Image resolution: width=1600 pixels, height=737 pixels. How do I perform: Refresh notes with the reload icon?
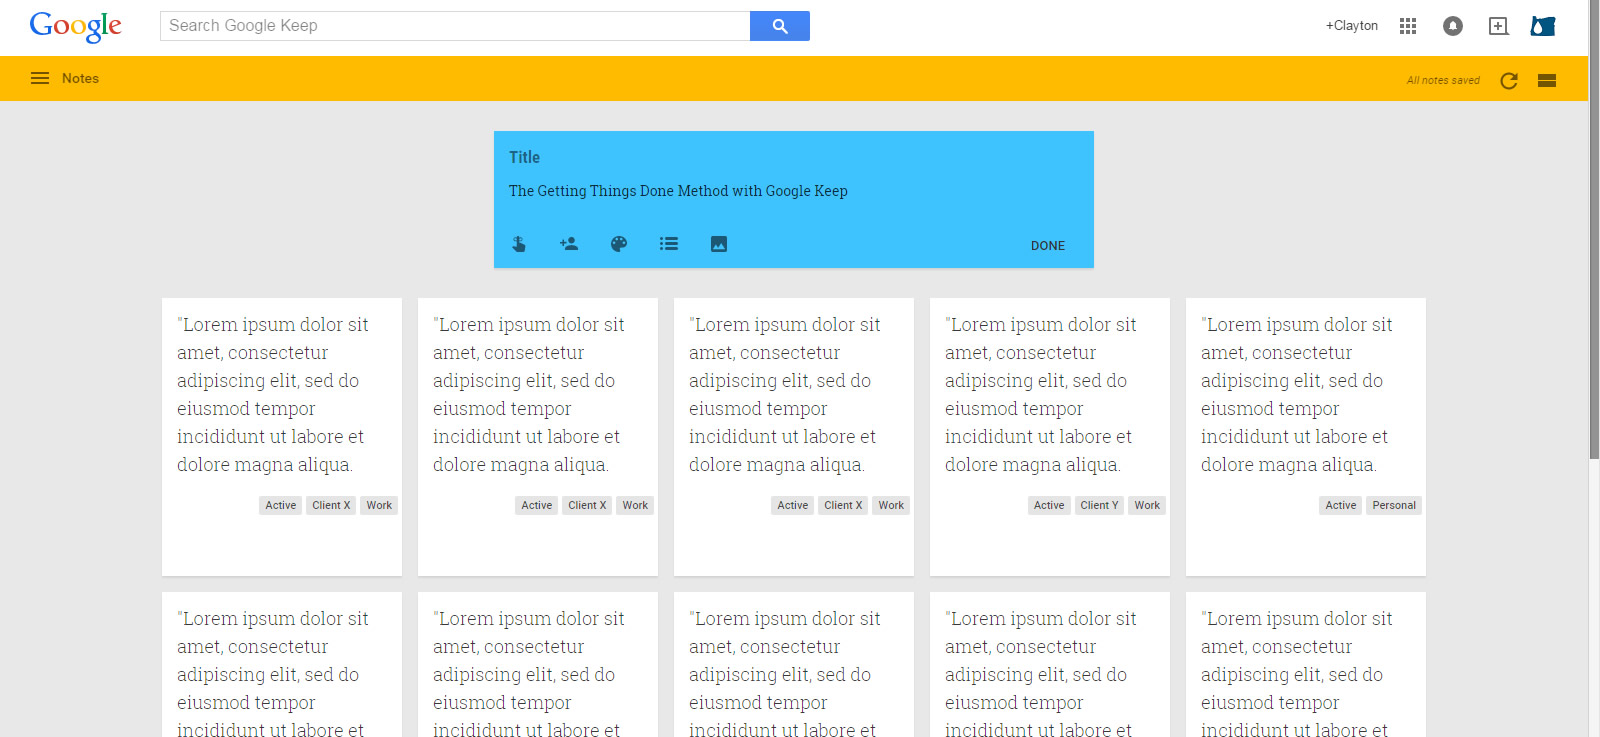click(x=1509, y=80)
